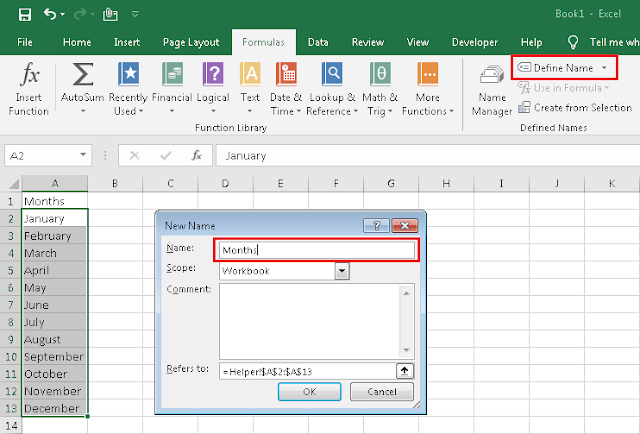
Task: Open the Date & Time functions icon
Action: (286, 74)
